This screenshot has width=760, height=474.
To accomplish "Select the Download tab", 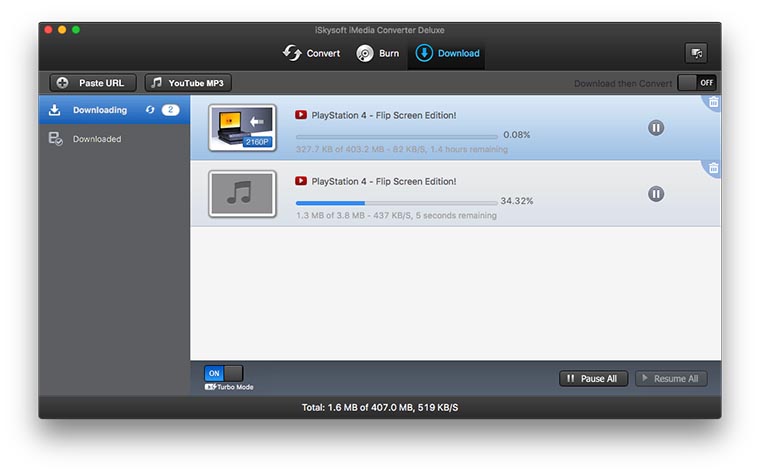I will (446, 53).
